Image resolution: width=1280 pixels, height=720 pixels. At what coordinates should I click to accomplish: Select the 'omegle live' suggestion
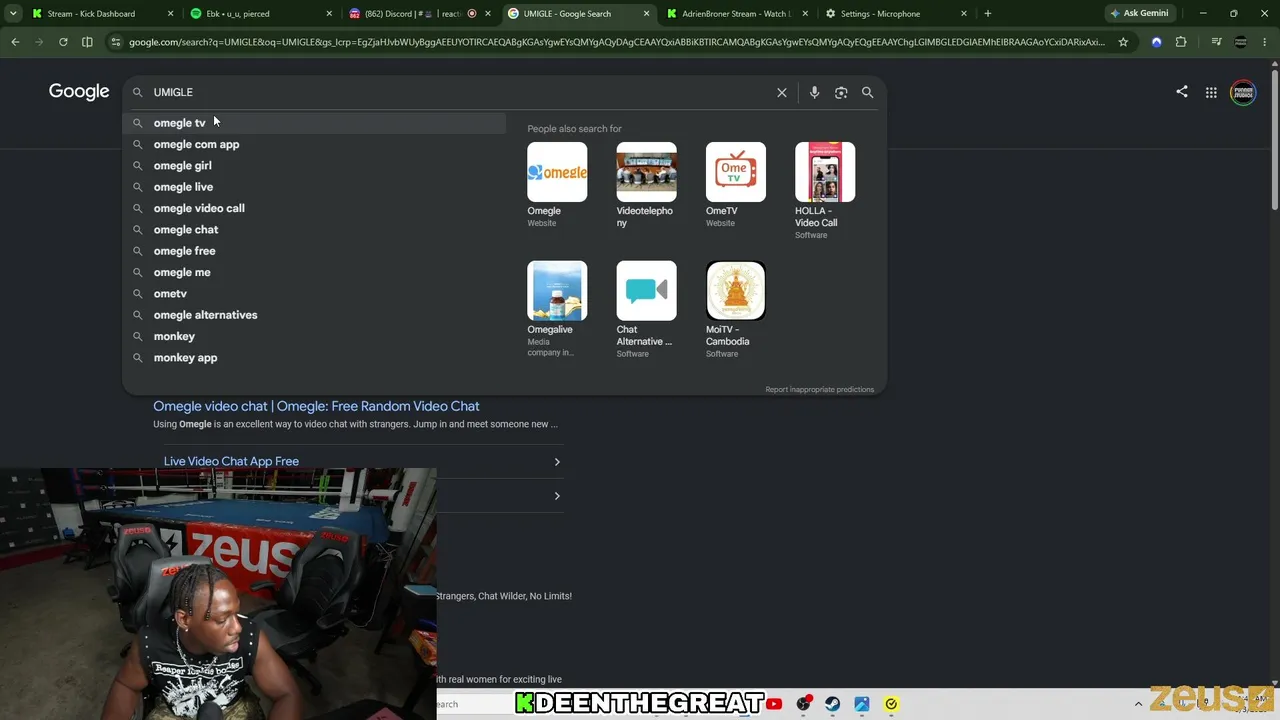point(314,187)
